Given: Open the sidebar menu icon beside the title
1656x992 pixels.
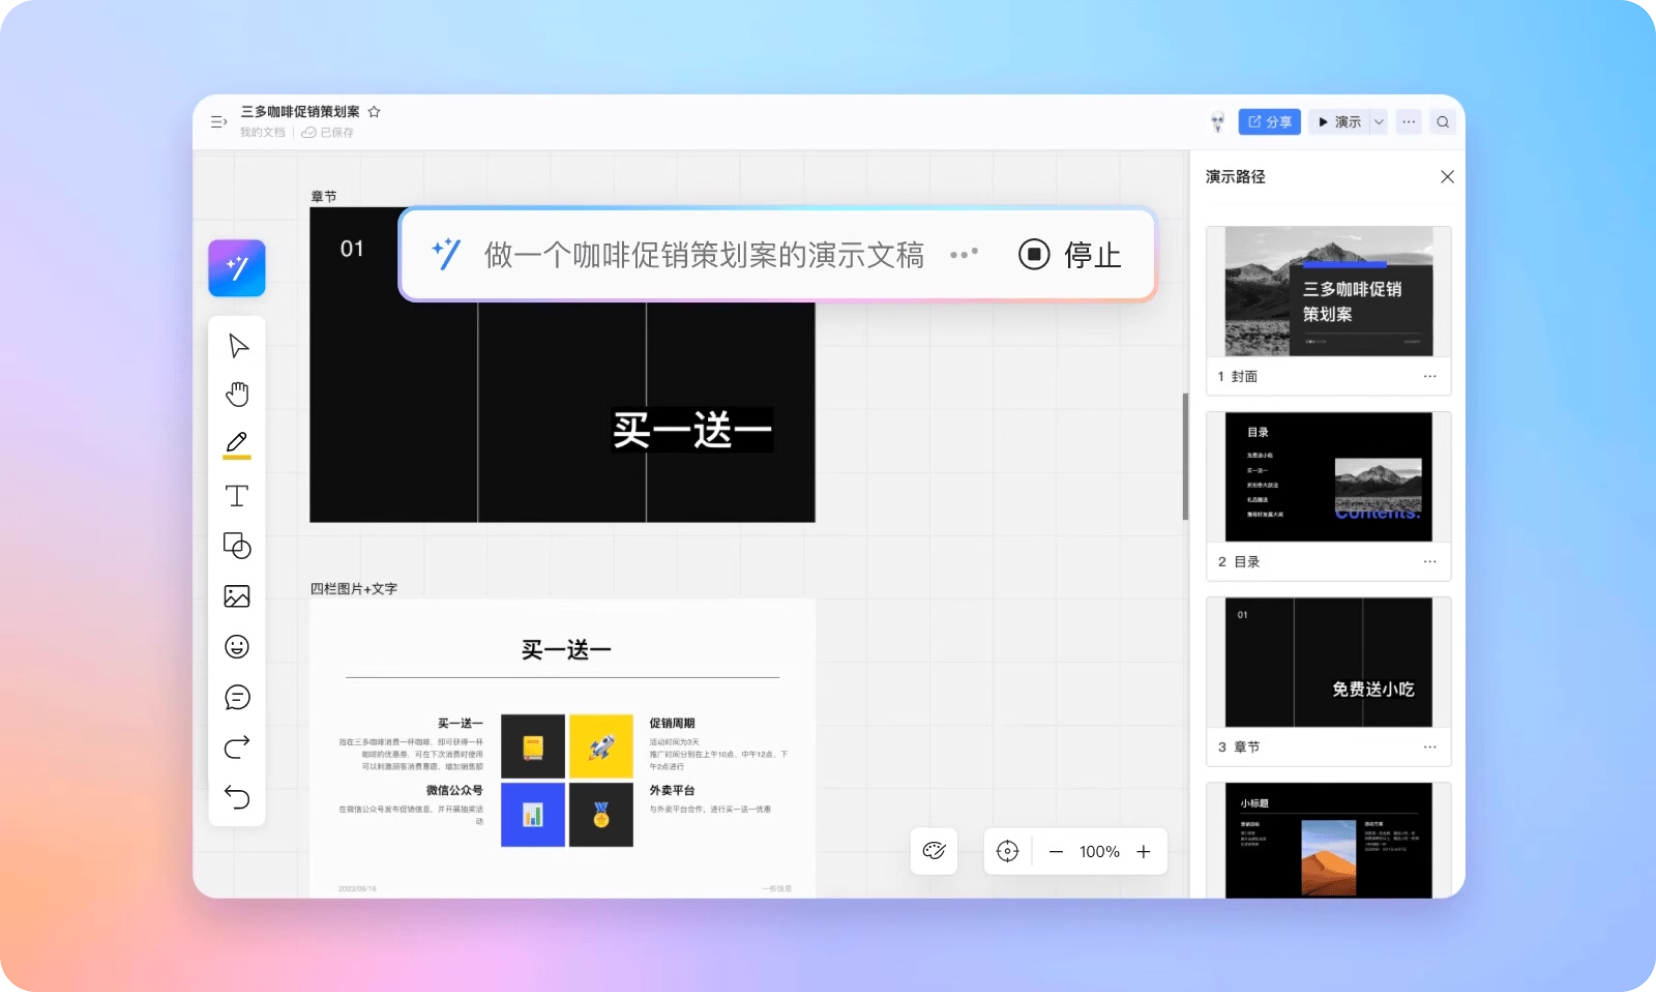Looking at the screenshot, I should (x=219, y=122).
